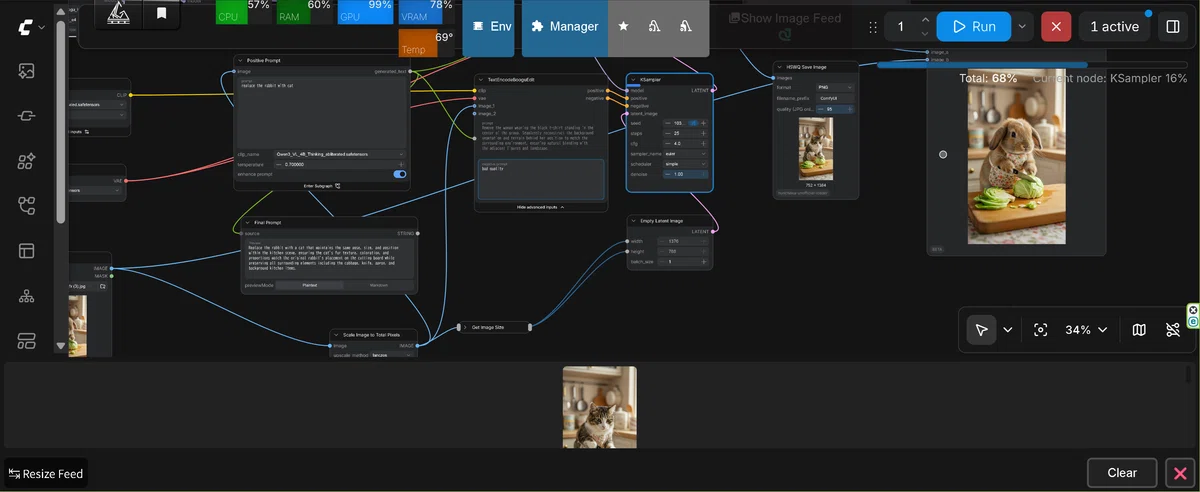Toggle the enhance prompt switch
The width and height of the screenshot is (1200, 492).
[400, 174]
